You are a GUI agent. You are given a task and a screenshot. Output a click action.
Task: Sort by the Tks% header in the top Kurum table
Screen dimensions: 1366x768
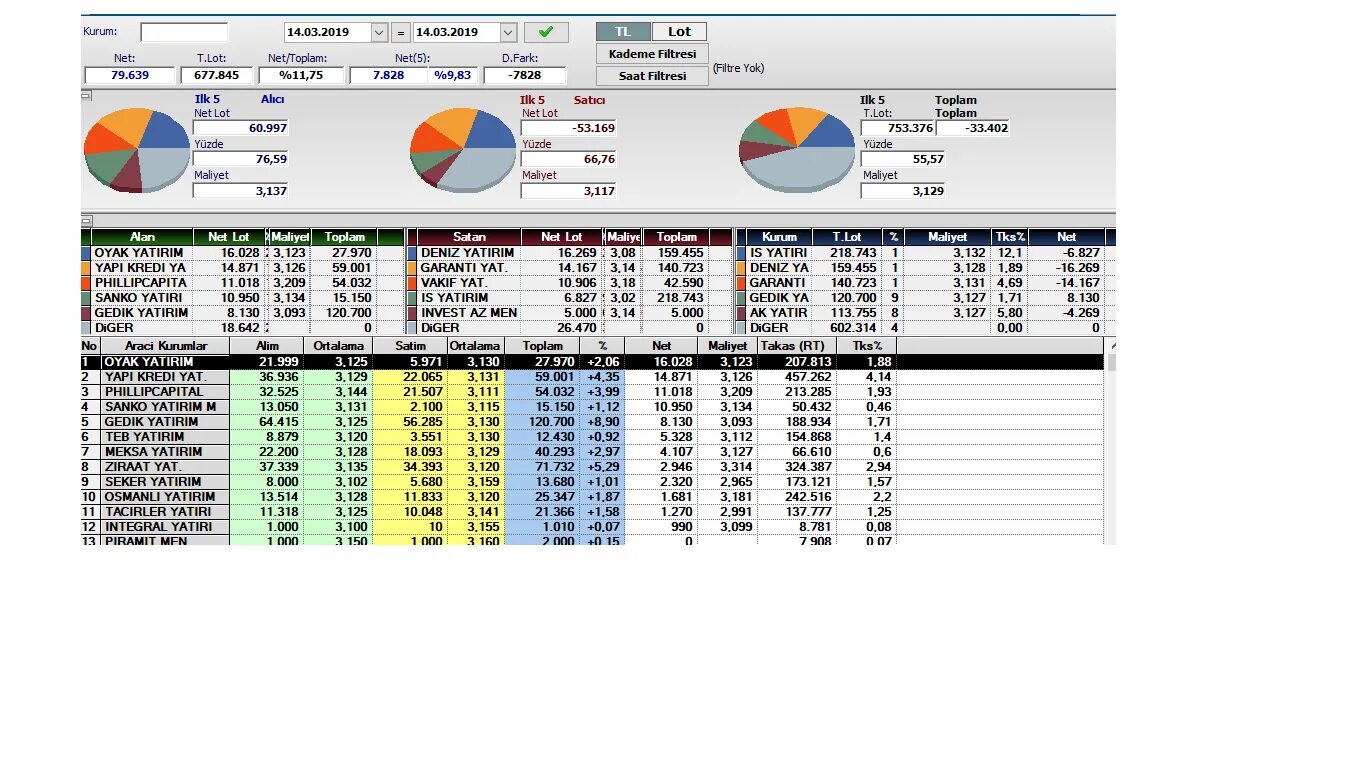(1010, 237)
